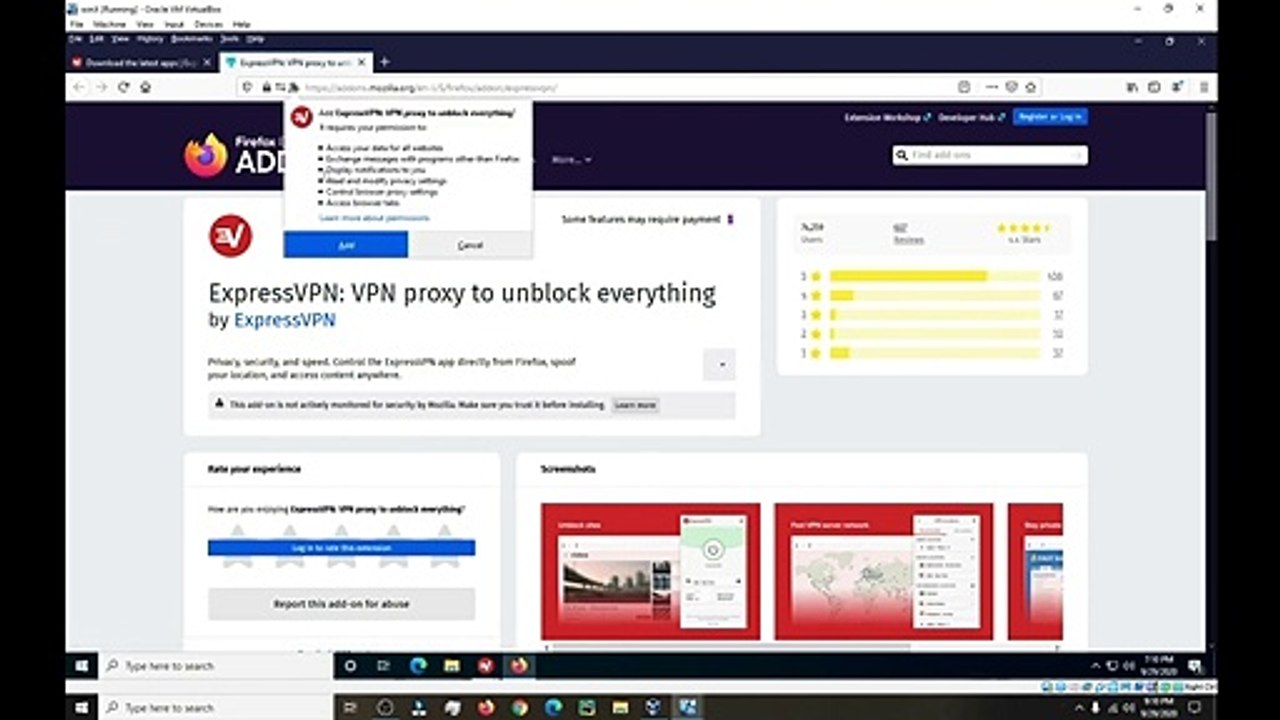This screenshot has height=720, width=1280.
Task: Open the Firefox hamburger menu
Action: [1204, 87]
